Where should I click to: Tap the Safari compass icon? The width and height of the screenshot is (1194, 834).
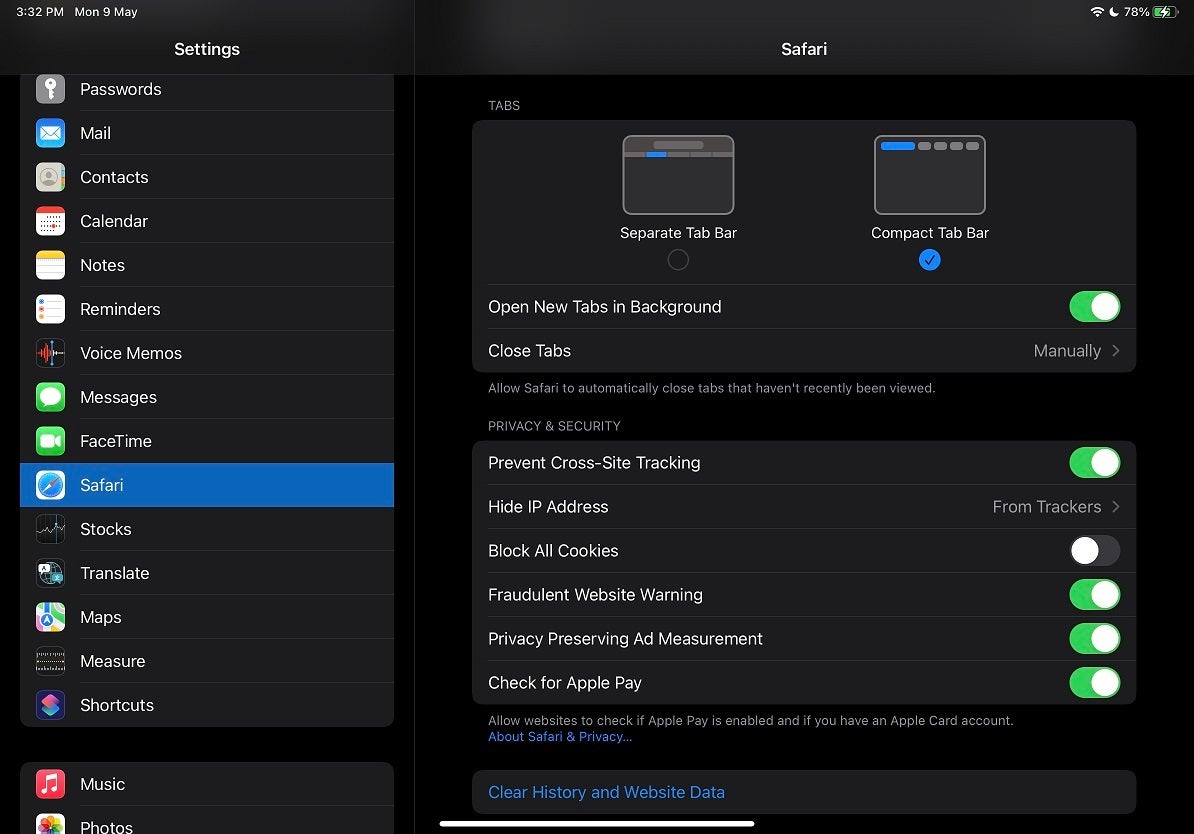tap(50, 485)
